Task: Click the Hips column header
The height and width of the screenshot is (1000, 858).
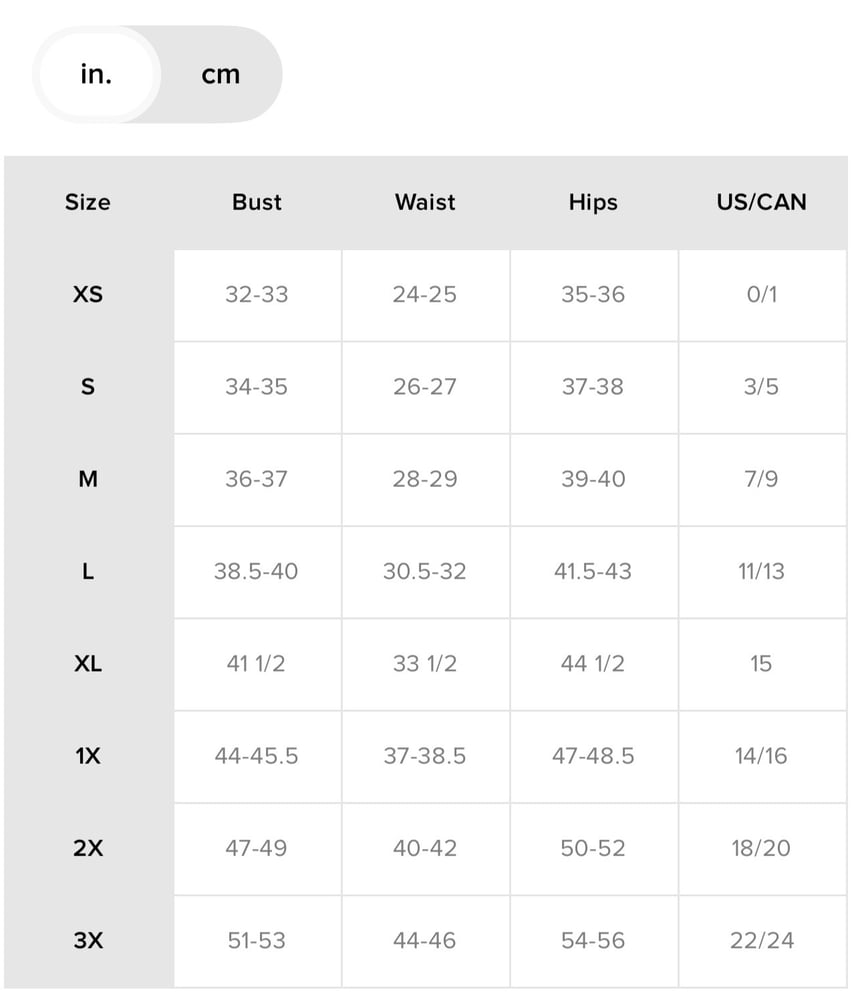Action: (593, 202)
